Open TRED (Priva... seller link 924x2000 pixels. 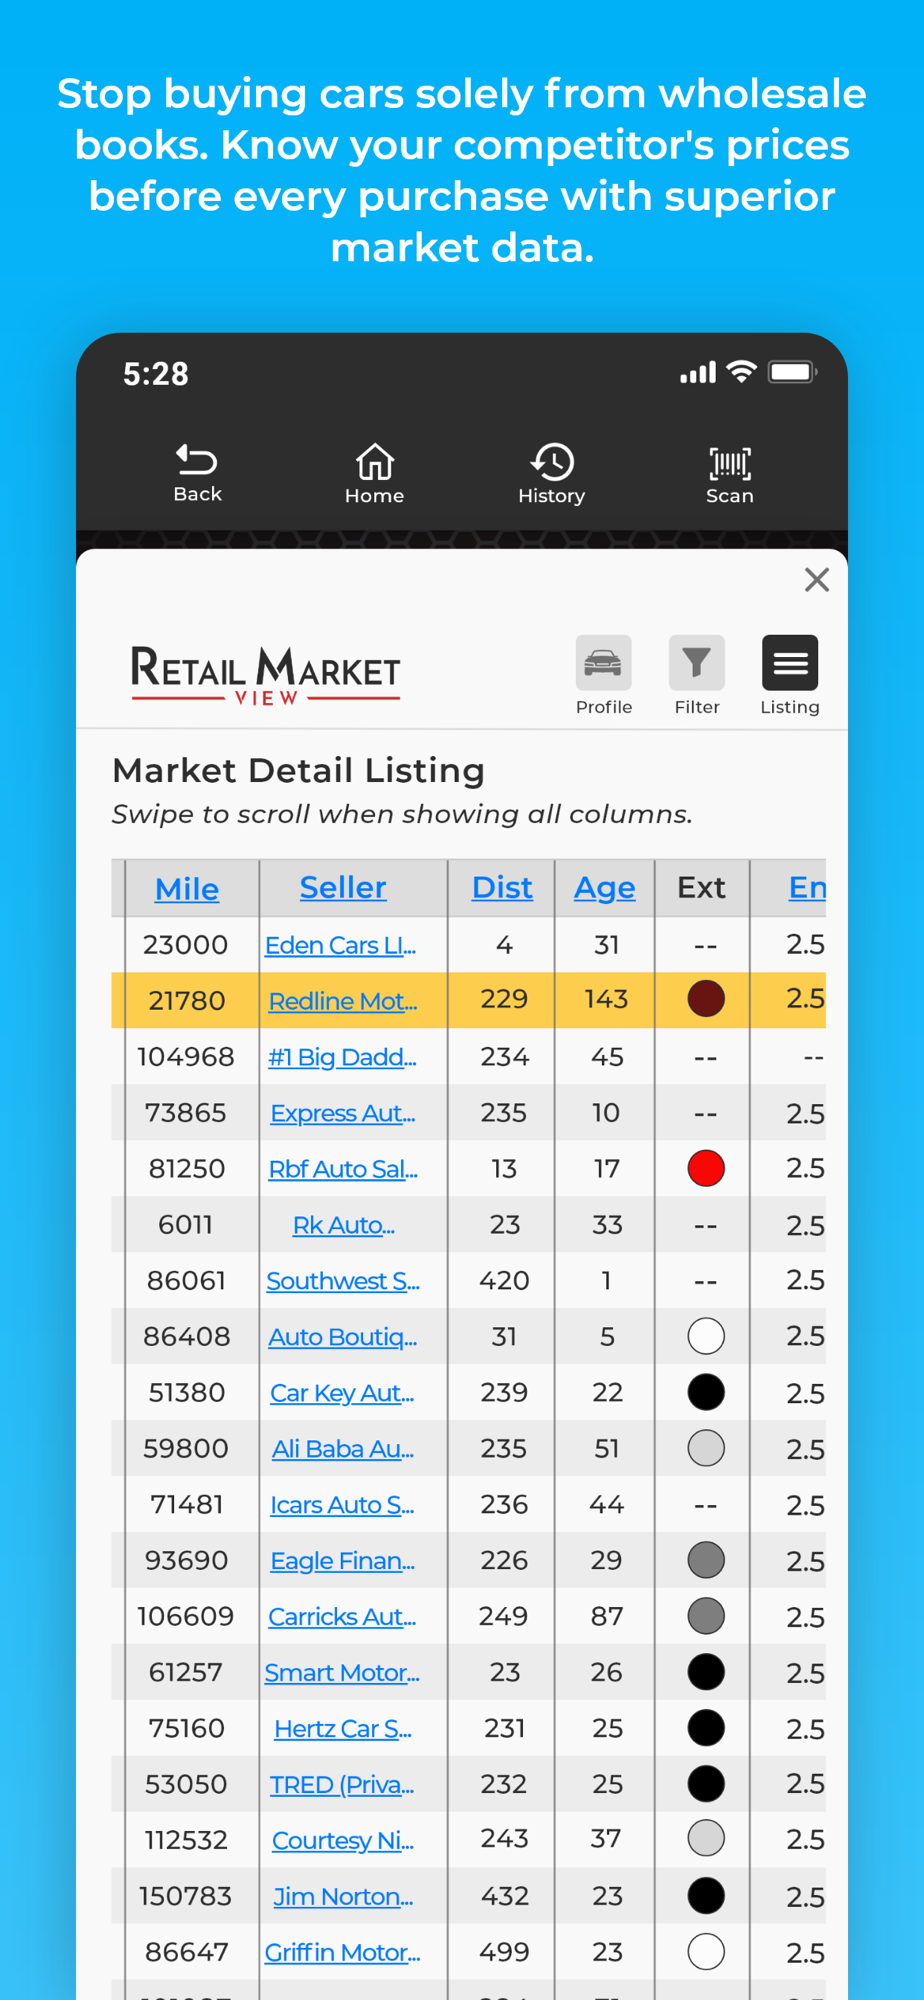pyautogui.click(x=342, y=1785)
